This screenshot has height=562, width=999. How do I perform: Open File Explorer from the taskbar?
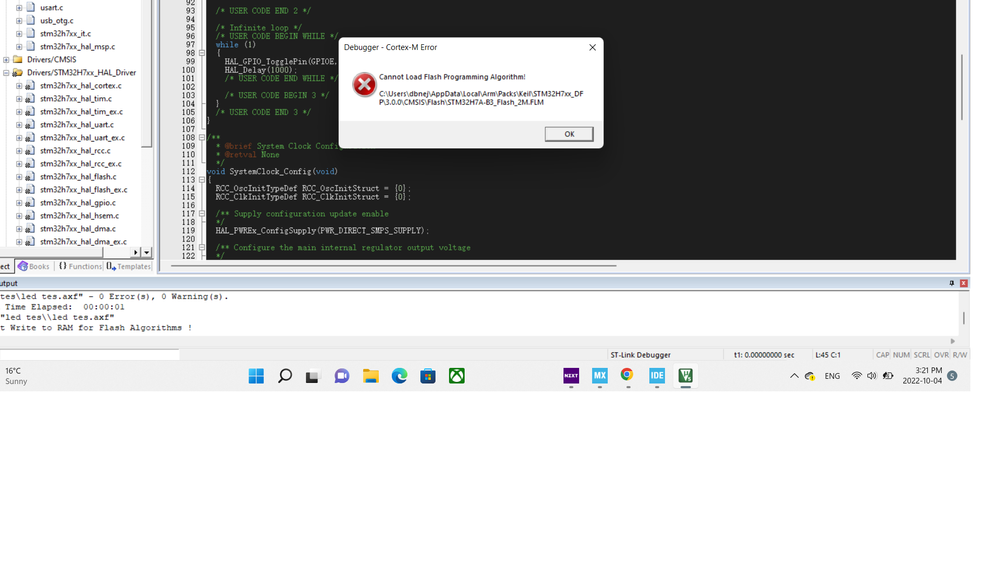[x=371, y=376]
